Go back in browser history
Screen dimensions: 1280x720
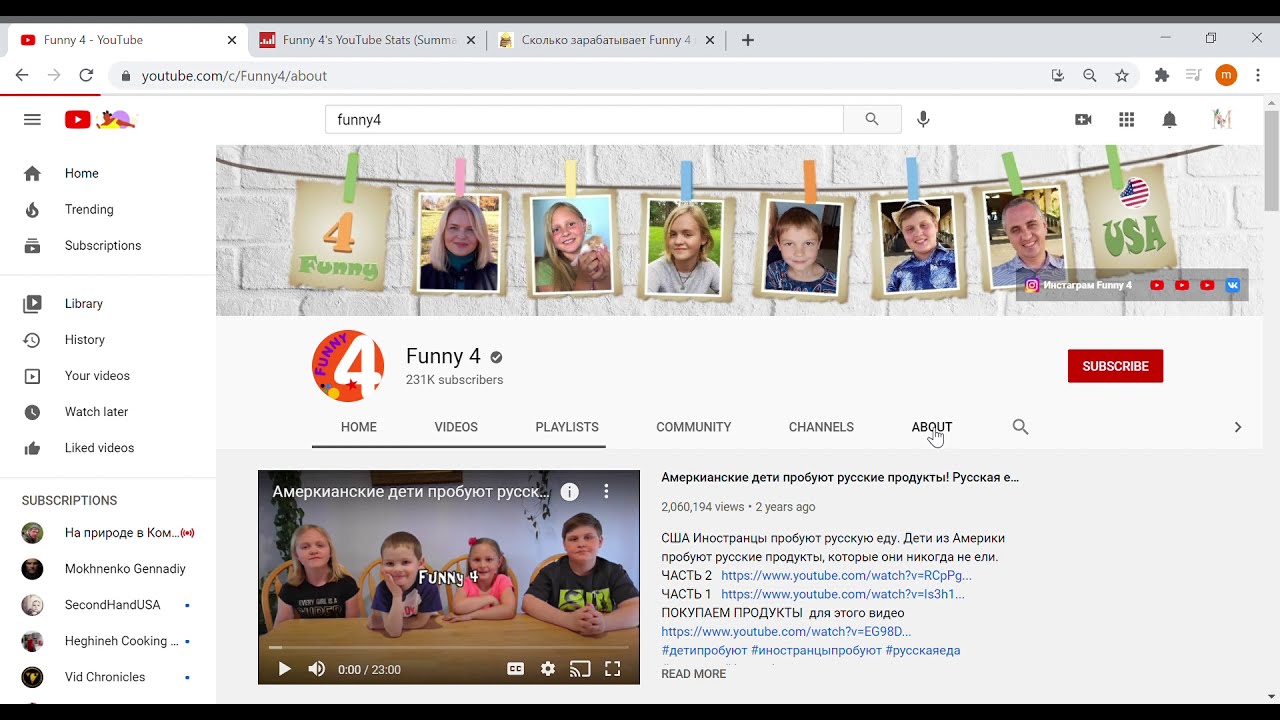coord(22,75)
